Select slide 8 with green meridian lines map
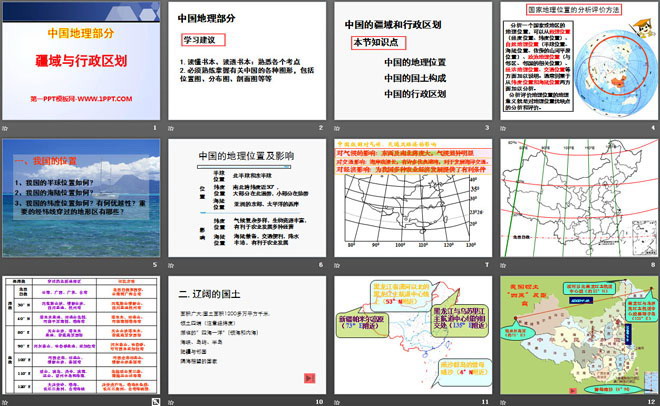The width and height of the screenshot is (660, 406). 579,198
